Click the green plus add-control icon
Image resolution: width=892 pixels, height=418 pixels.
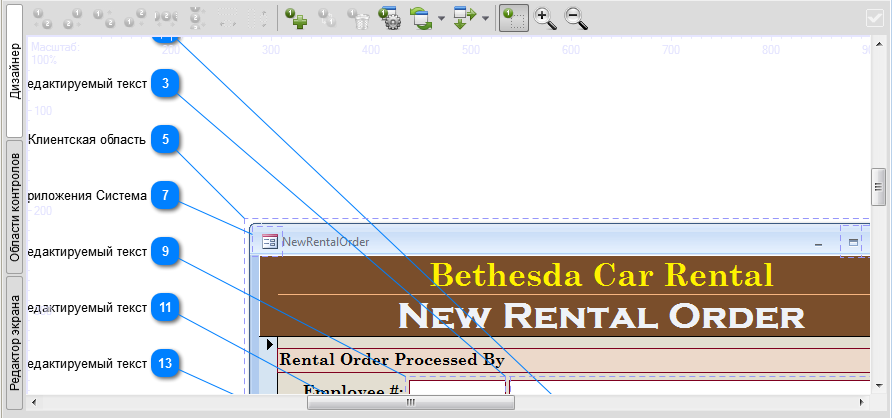tap(296, 18)
